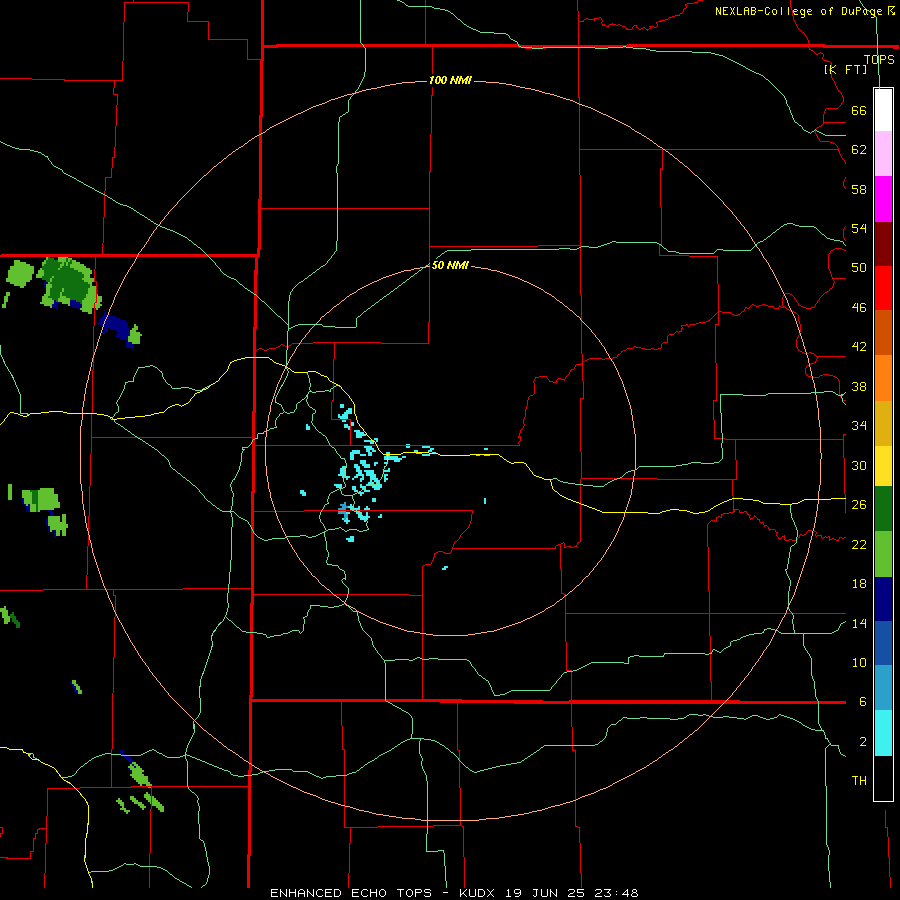Pick the cyan legend swatch
The width and height of the screenshot is (900, 900).
(883, 733)
